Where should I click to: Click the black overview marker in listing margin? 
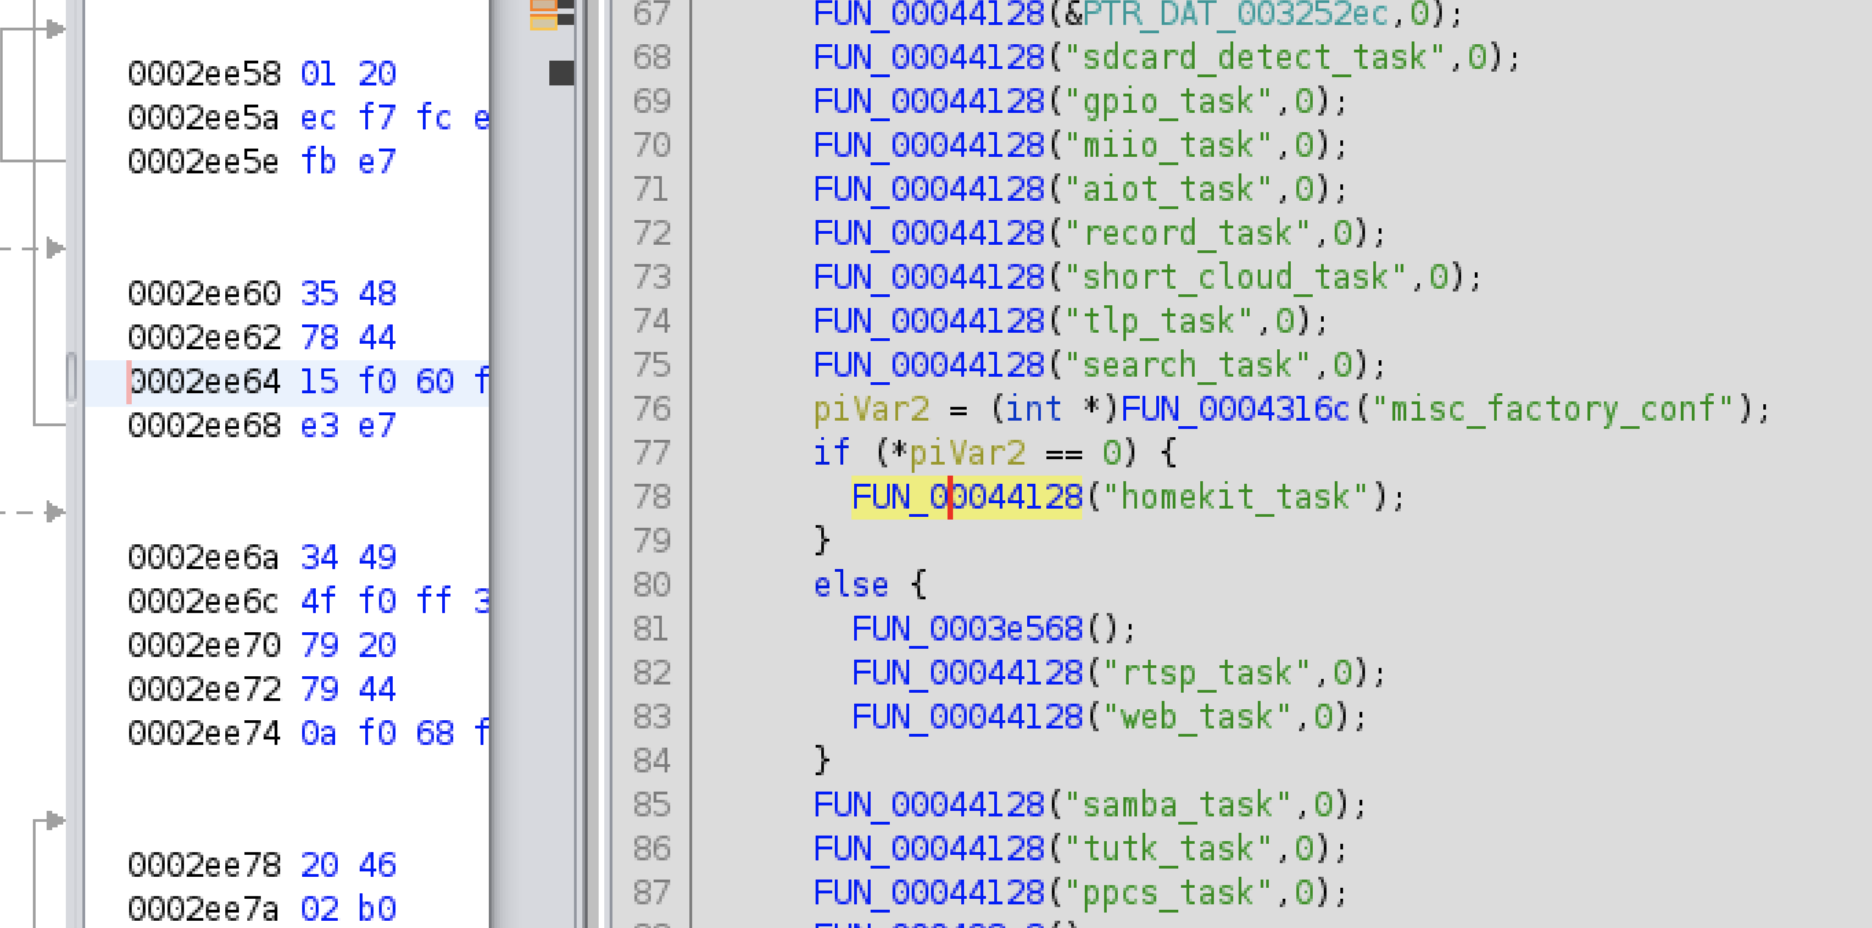[561, 72]
